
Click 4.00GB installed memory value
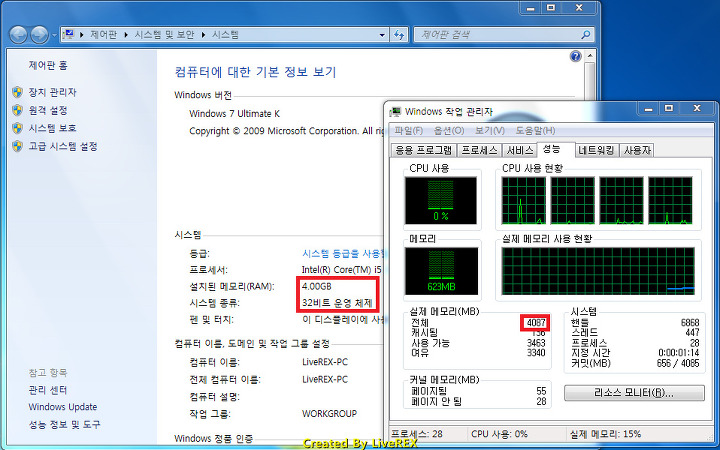tap(317, 286)
